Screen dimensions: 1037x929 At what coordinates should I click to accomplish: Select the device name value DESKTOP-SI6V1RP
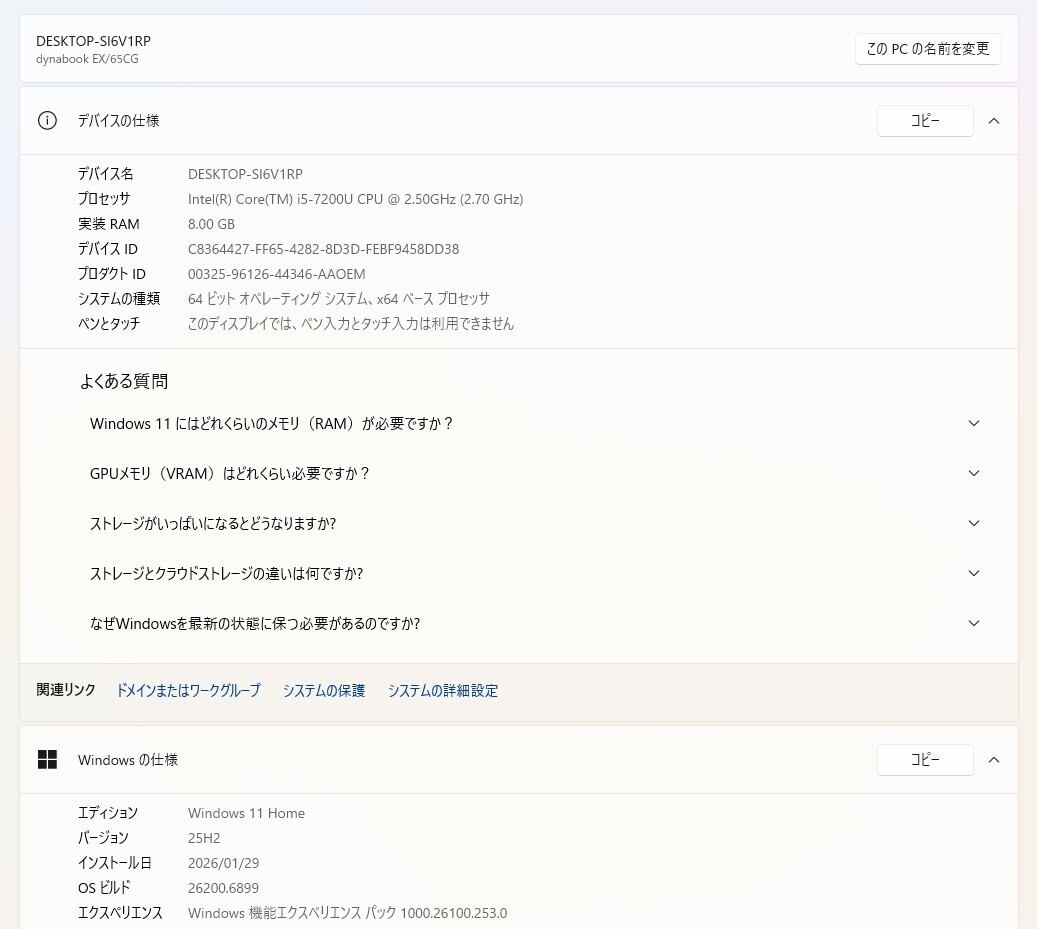pos(245,174)
